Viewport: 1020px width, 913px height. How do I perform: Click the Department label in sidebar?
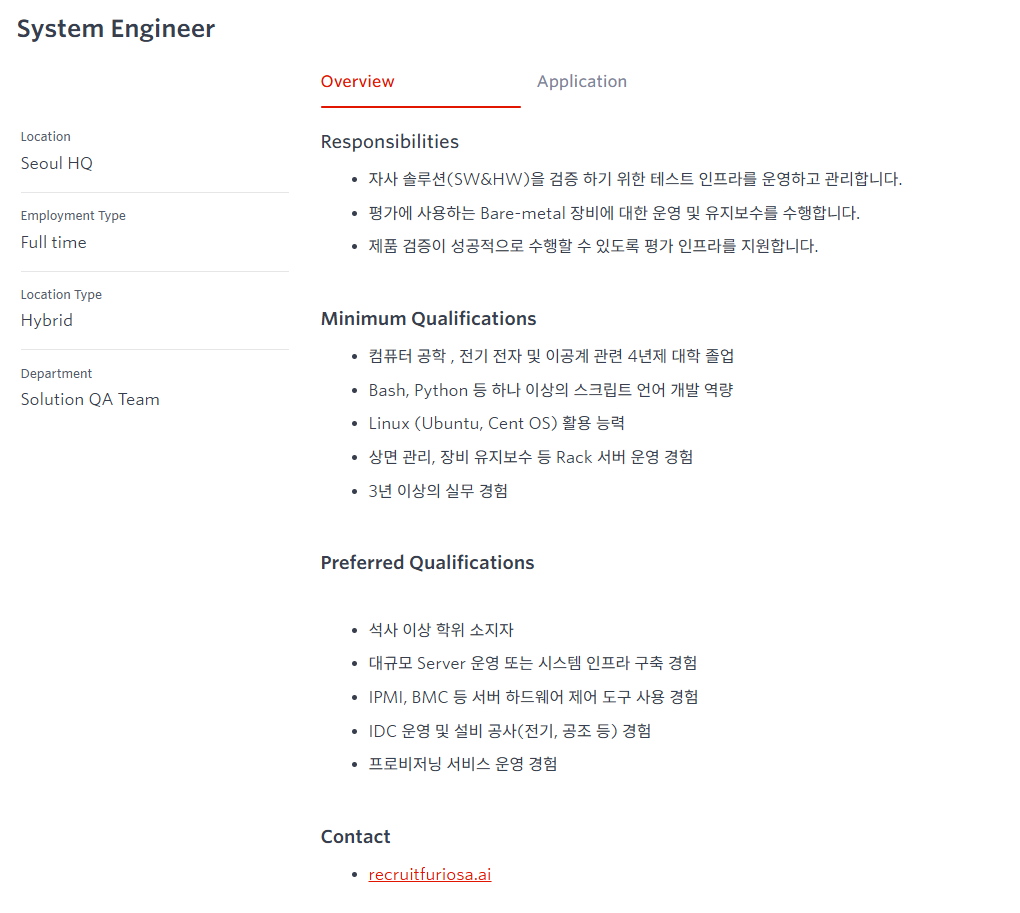pos(56,374)
